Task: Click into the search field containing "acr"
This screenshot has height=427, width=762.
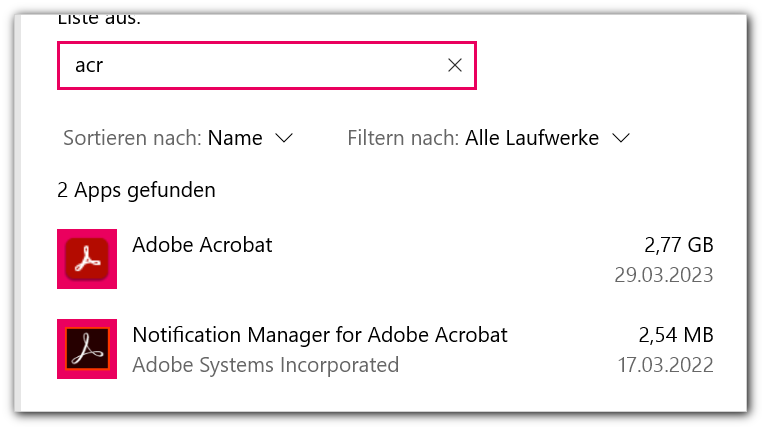Action: [x=250, y=65]
